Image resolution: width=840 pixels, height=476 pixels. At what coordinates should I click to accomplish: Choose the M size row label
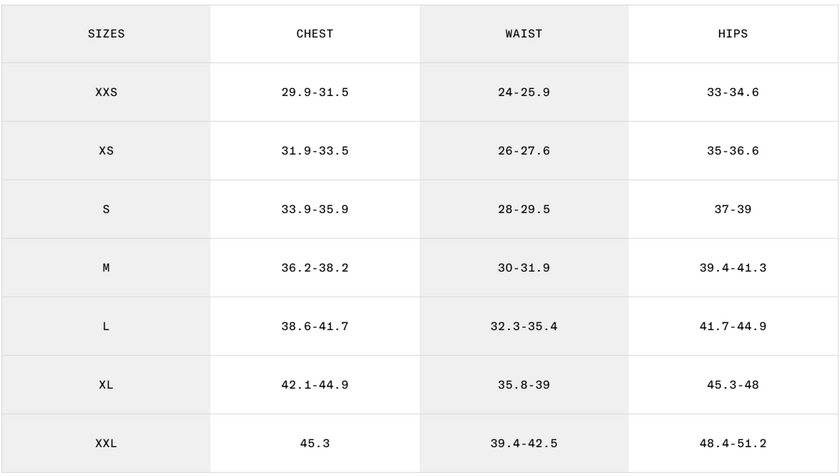[x=106, y=268]
